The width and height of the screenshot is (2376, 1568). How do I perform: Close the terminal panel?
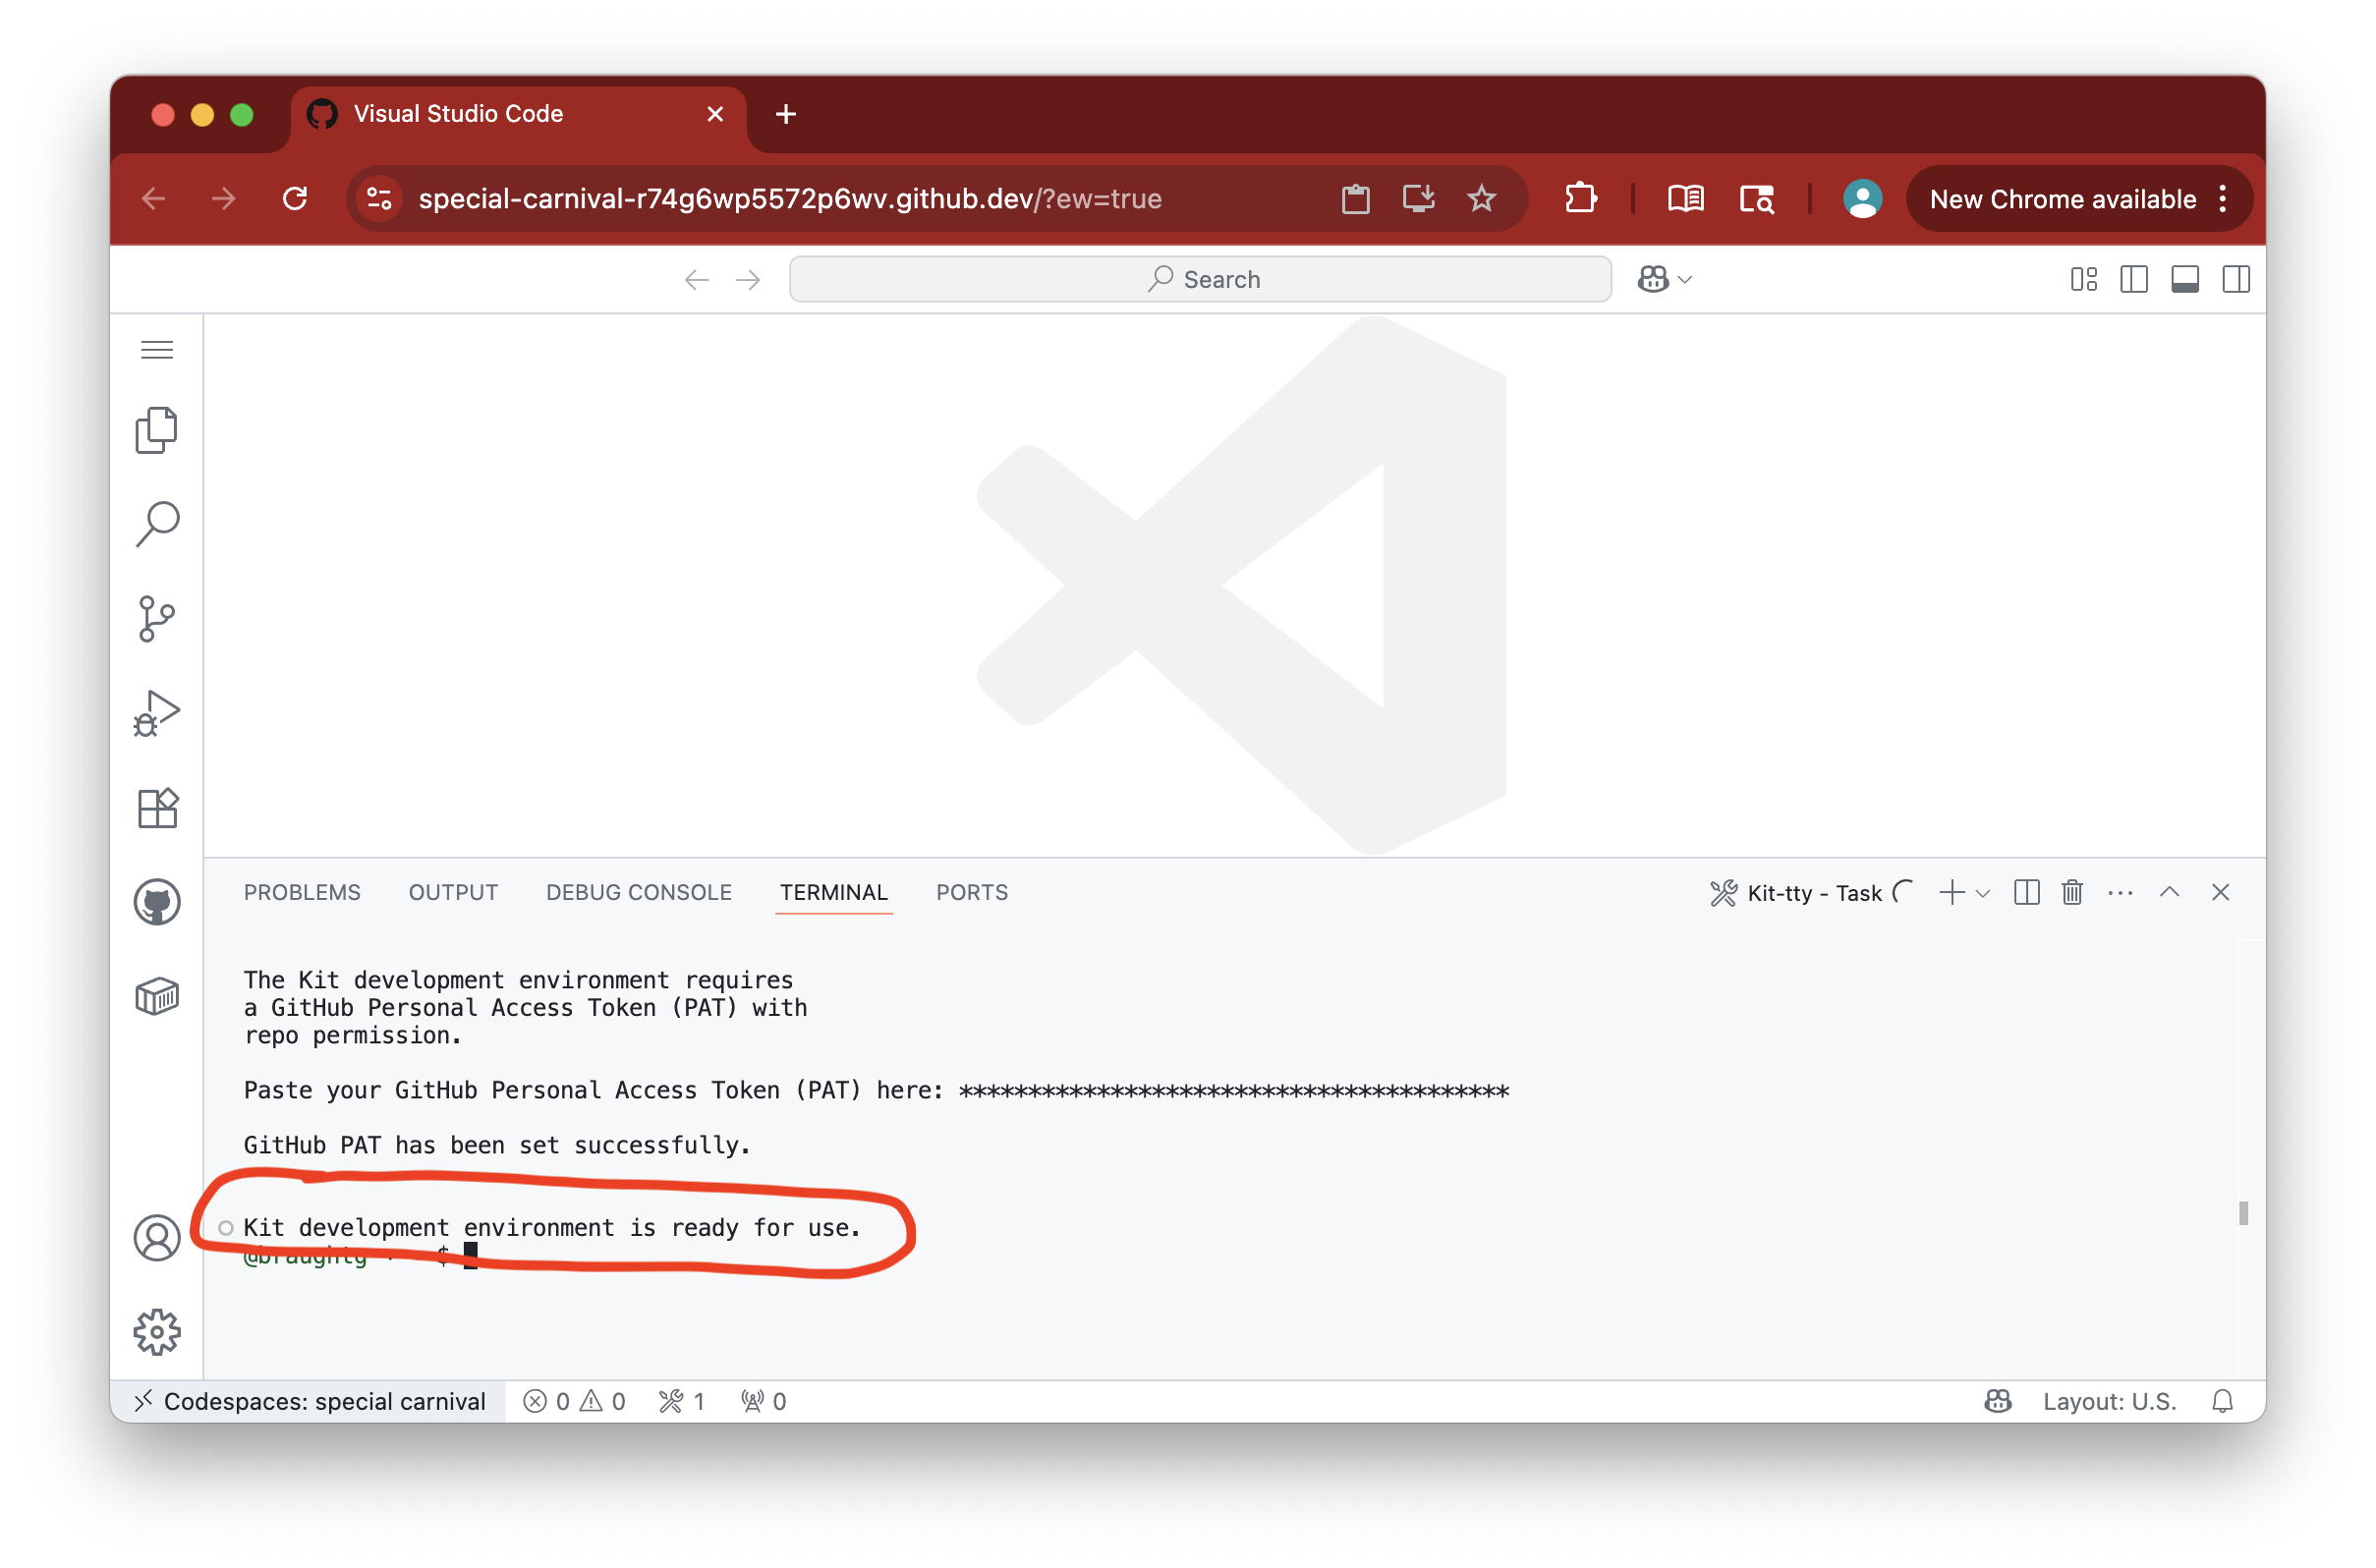tap(2220, 892)
